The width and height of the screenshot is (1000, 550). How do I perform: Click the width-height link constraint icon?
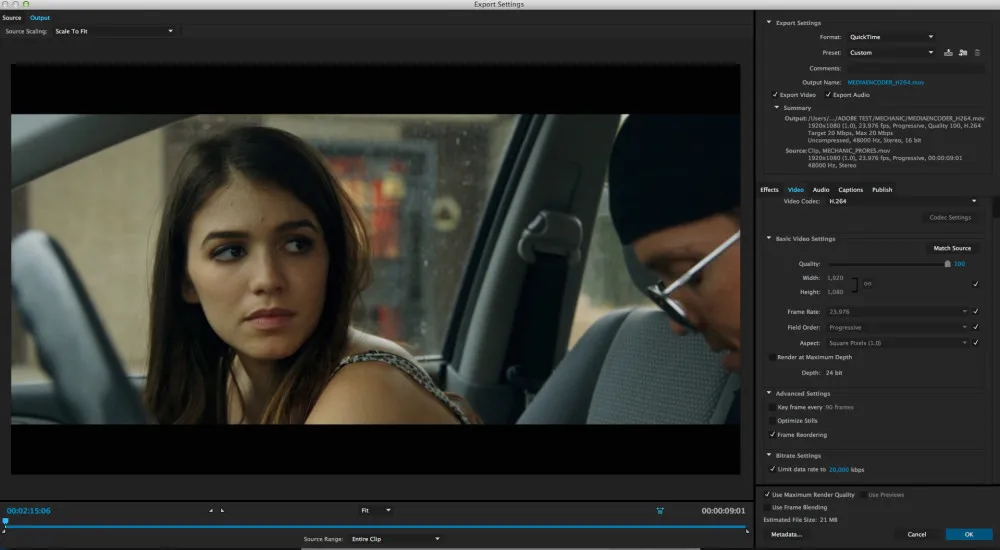point(867,284)
